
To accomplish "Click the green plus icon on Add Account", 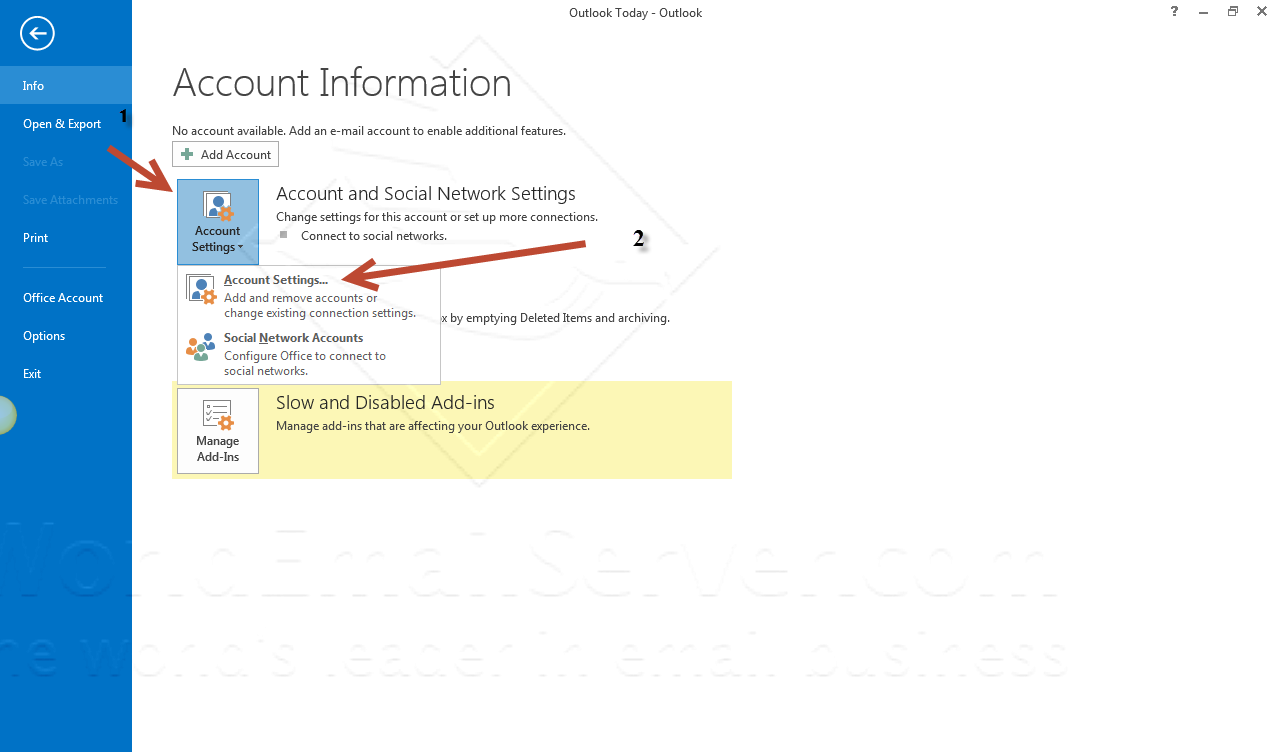I will pos(187,154).
